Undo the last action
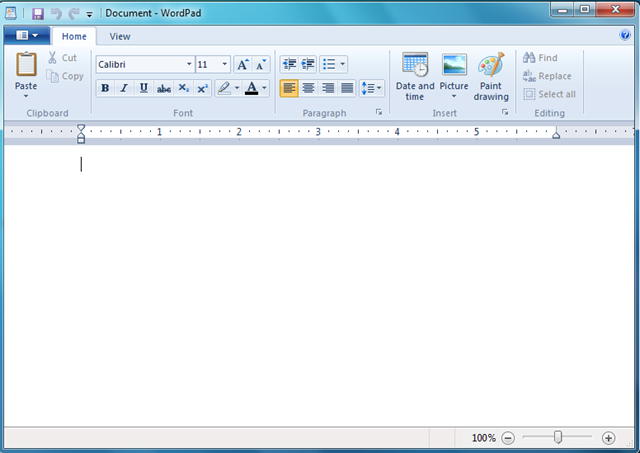 pos(56,13)
